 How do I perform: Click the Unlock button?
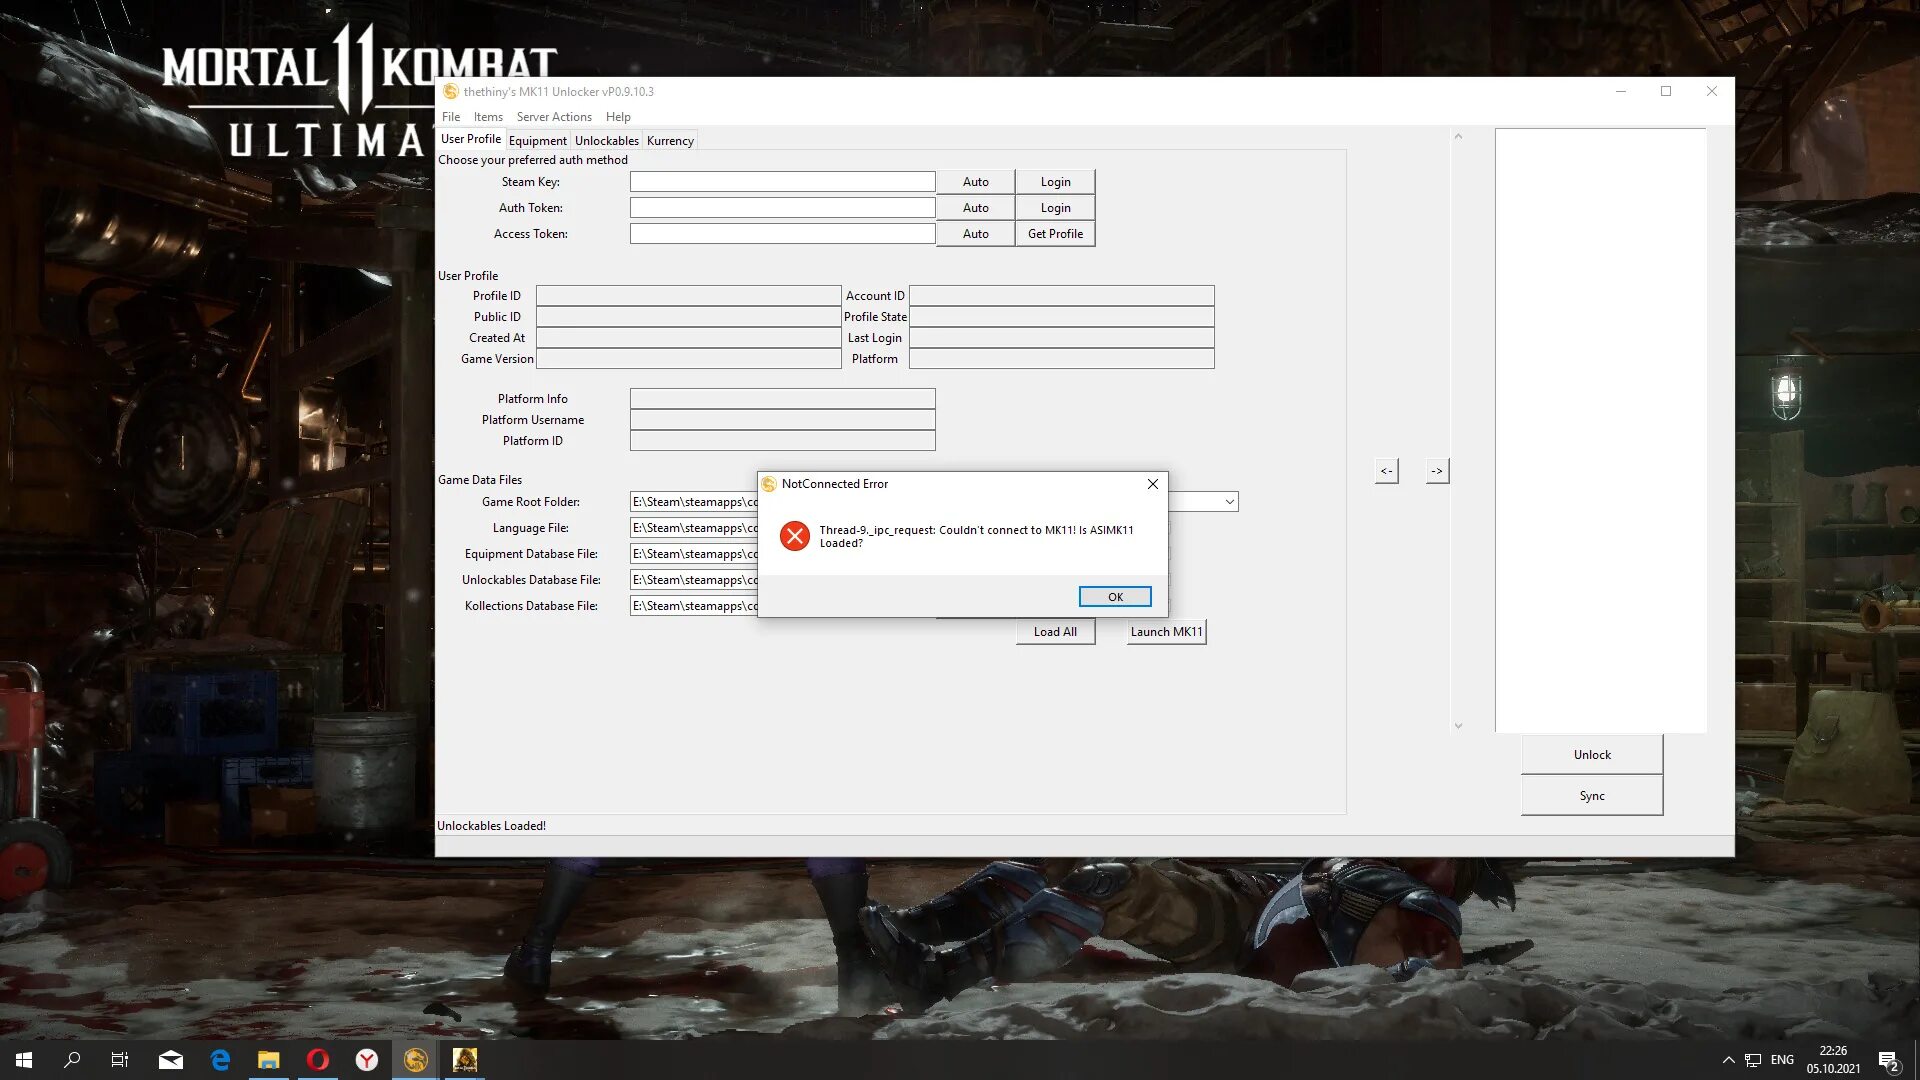(1592, 755)
